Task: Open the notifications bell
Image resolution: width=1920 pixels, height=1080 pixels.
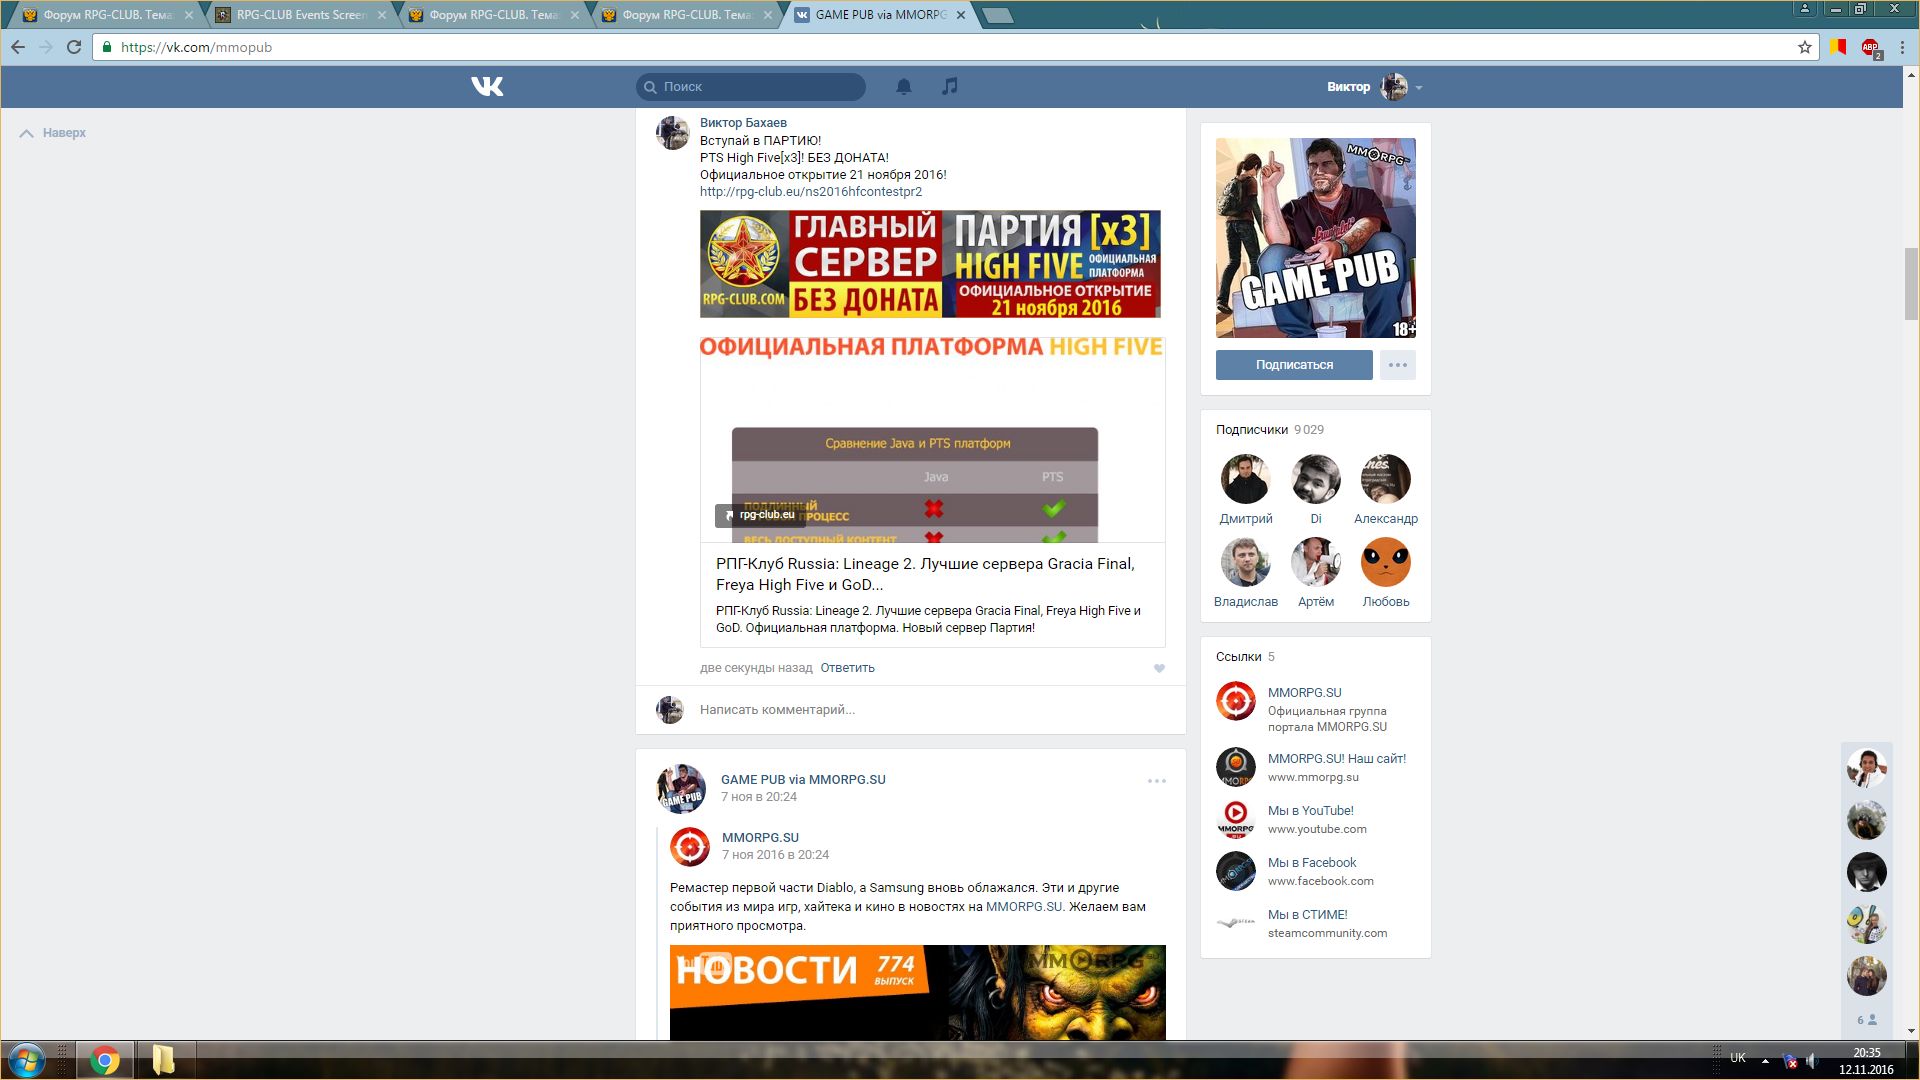Action: coord(903,87)
